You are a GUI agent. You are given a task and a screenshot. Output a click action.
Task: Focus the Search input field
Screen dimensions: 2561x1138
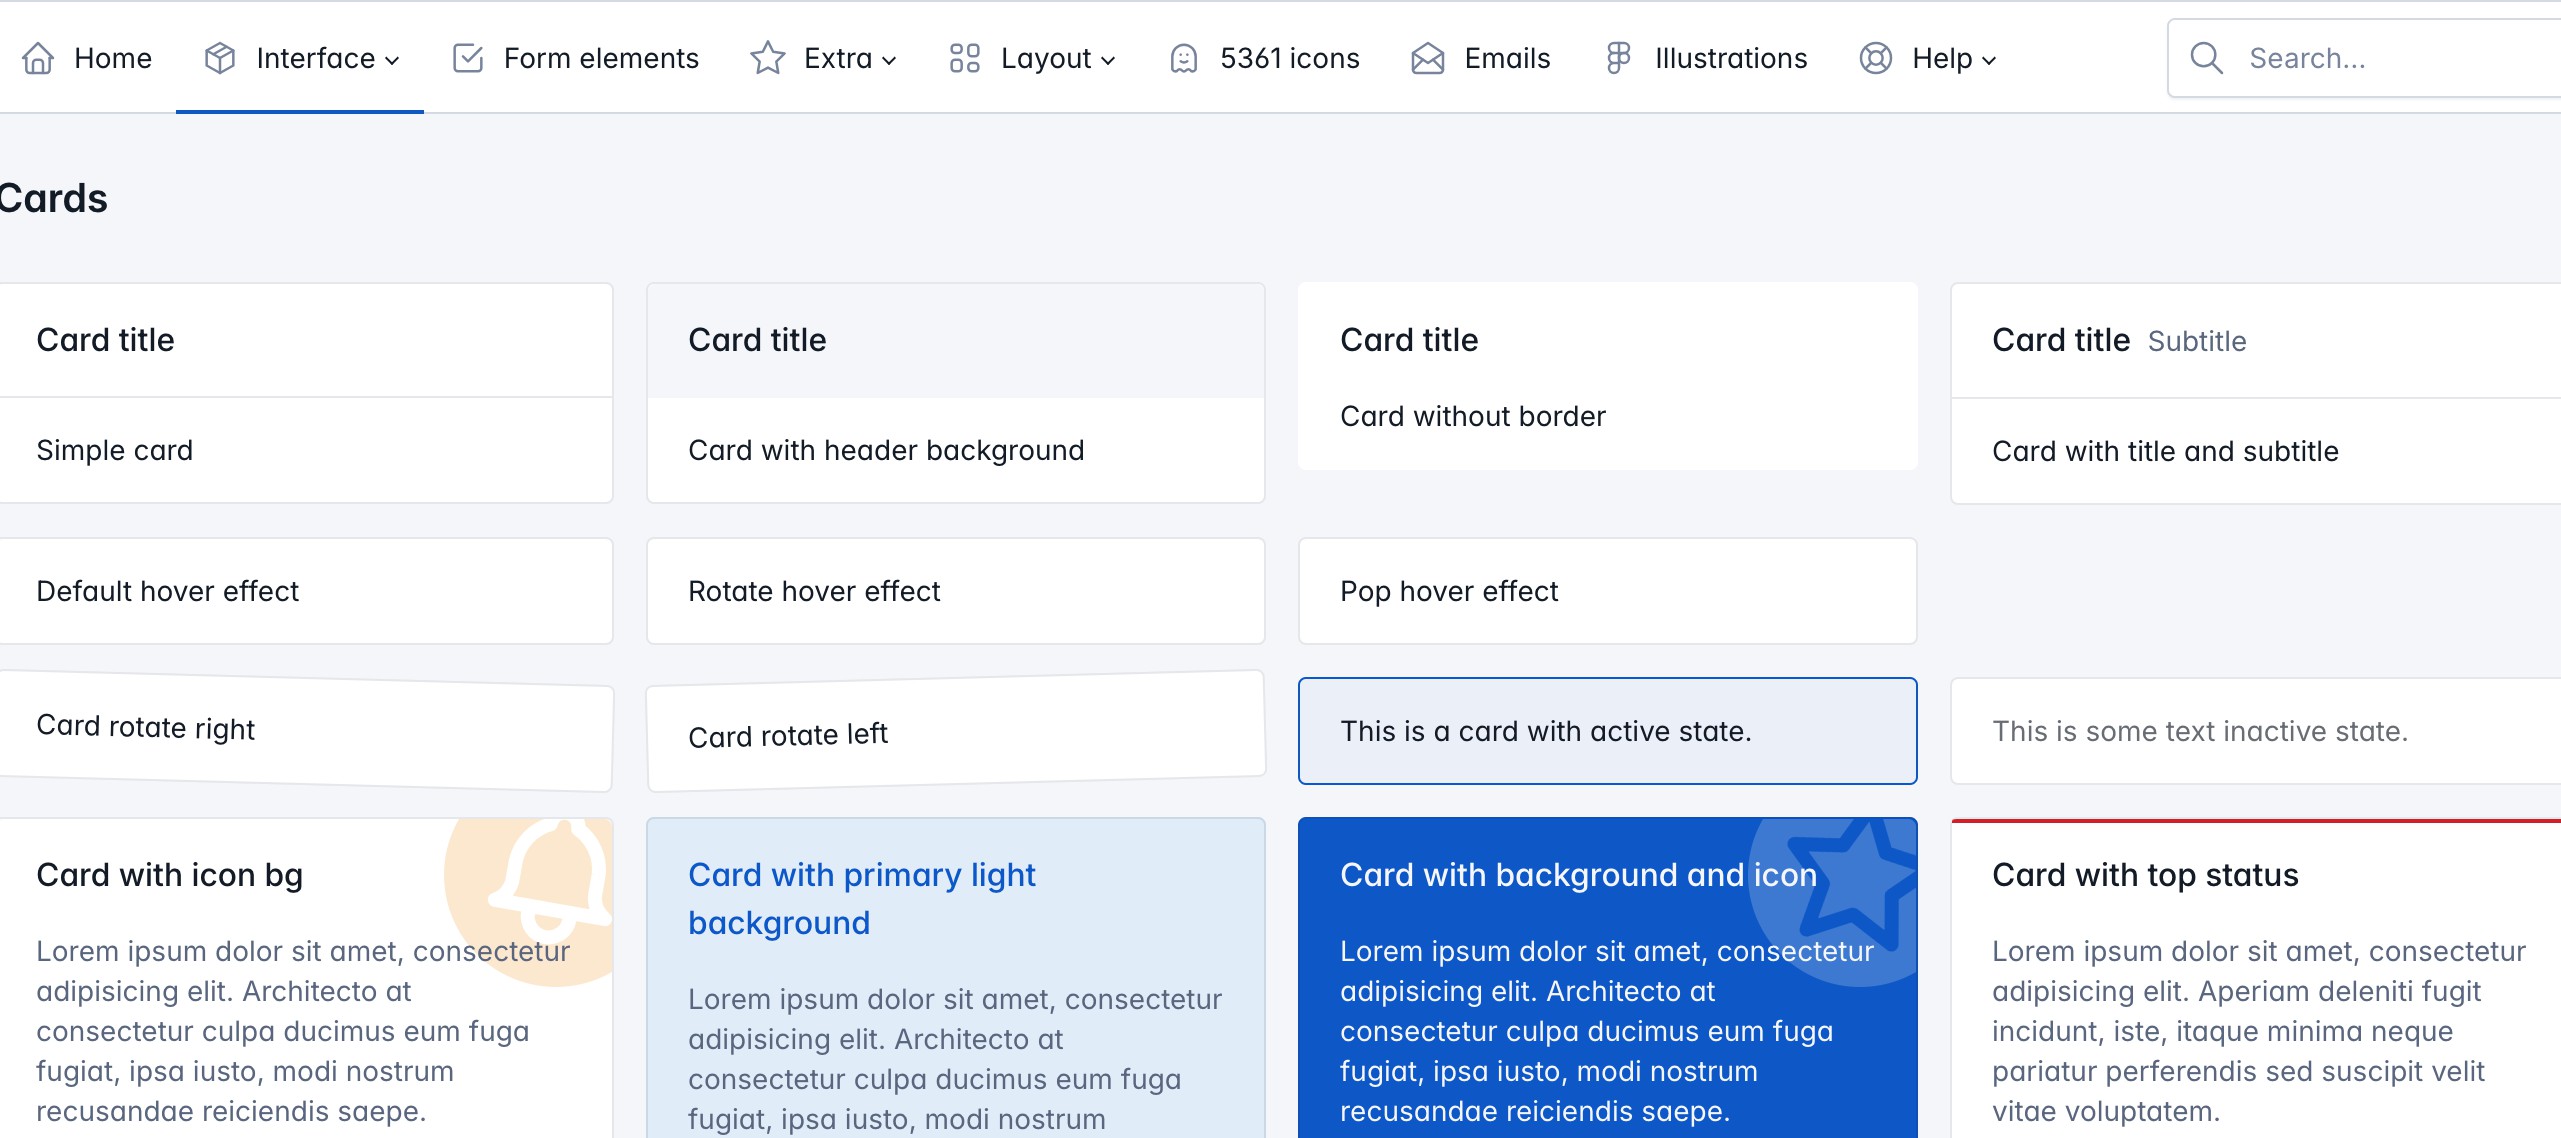tap(2364, 58)
